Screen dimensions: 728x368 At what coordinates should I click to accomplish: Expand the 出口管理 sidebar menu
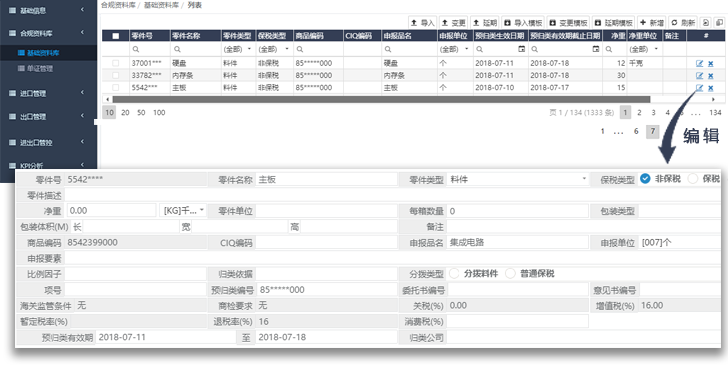pos(49,116)
